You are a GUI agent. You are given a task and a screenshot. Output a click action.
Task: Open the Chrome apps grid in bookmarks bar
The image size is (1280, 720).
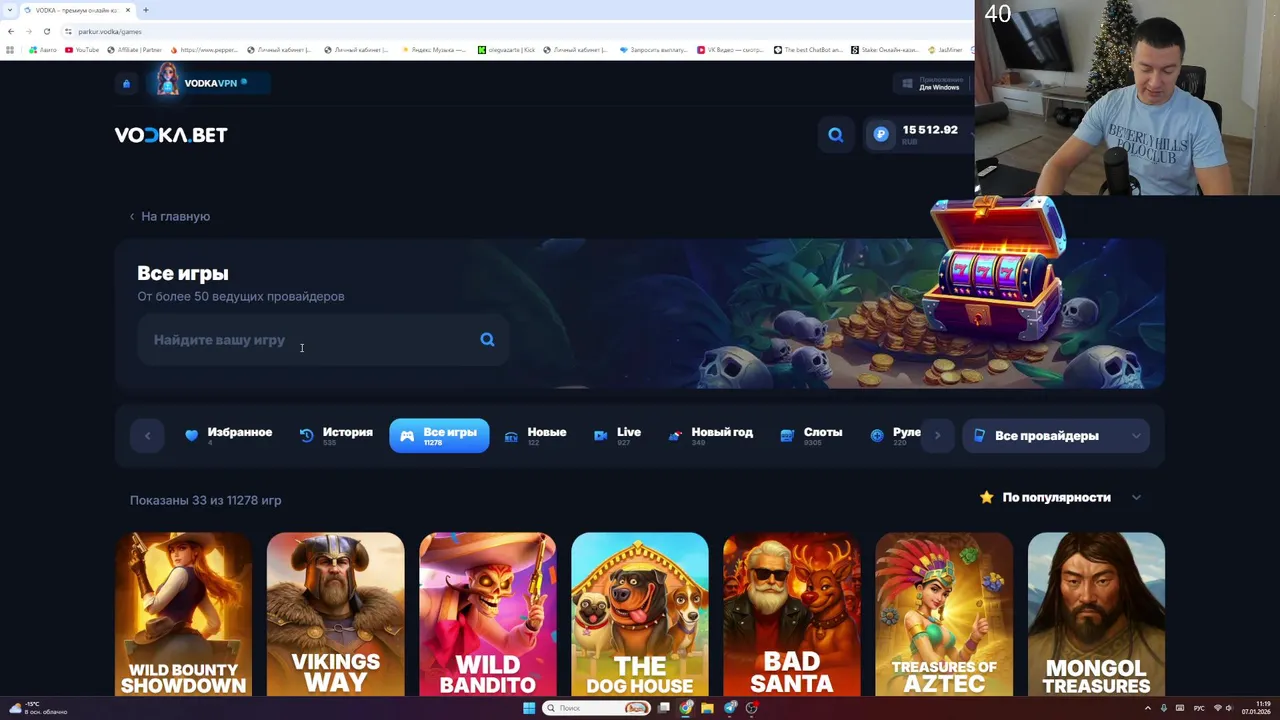[x=10, y=49]
